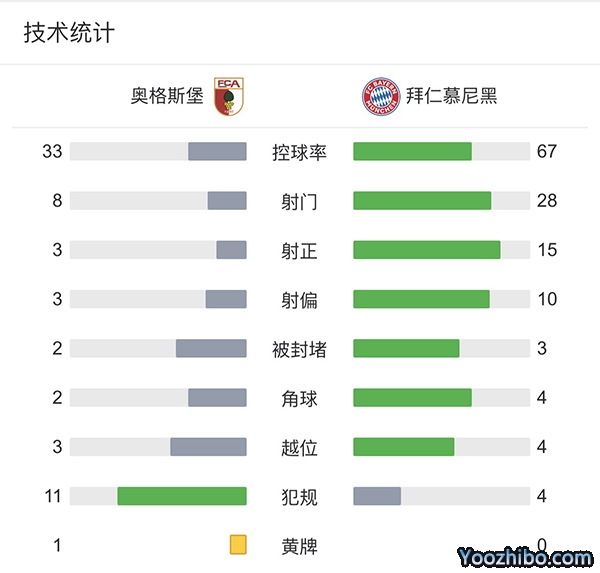This screenshot has height=573, width=600.
Task: Click the 技术统计 section heading
Action: (69, 33)
